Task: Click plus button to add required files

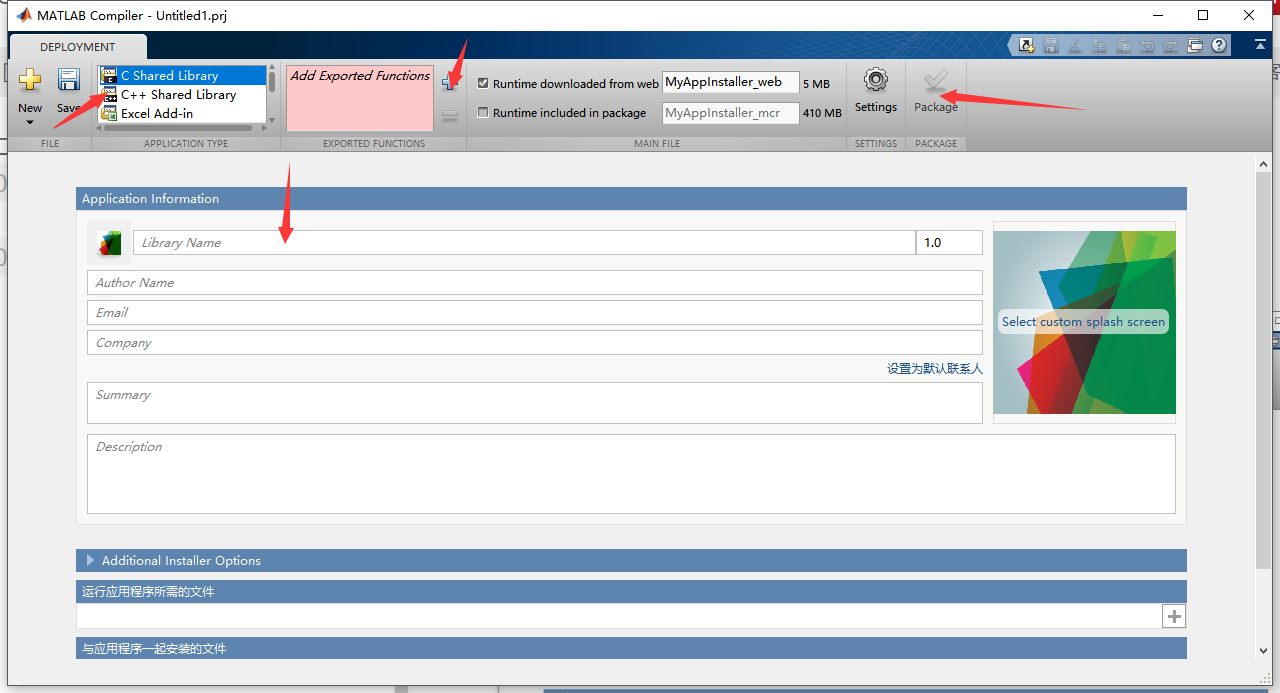Action: coord(1174,616)
